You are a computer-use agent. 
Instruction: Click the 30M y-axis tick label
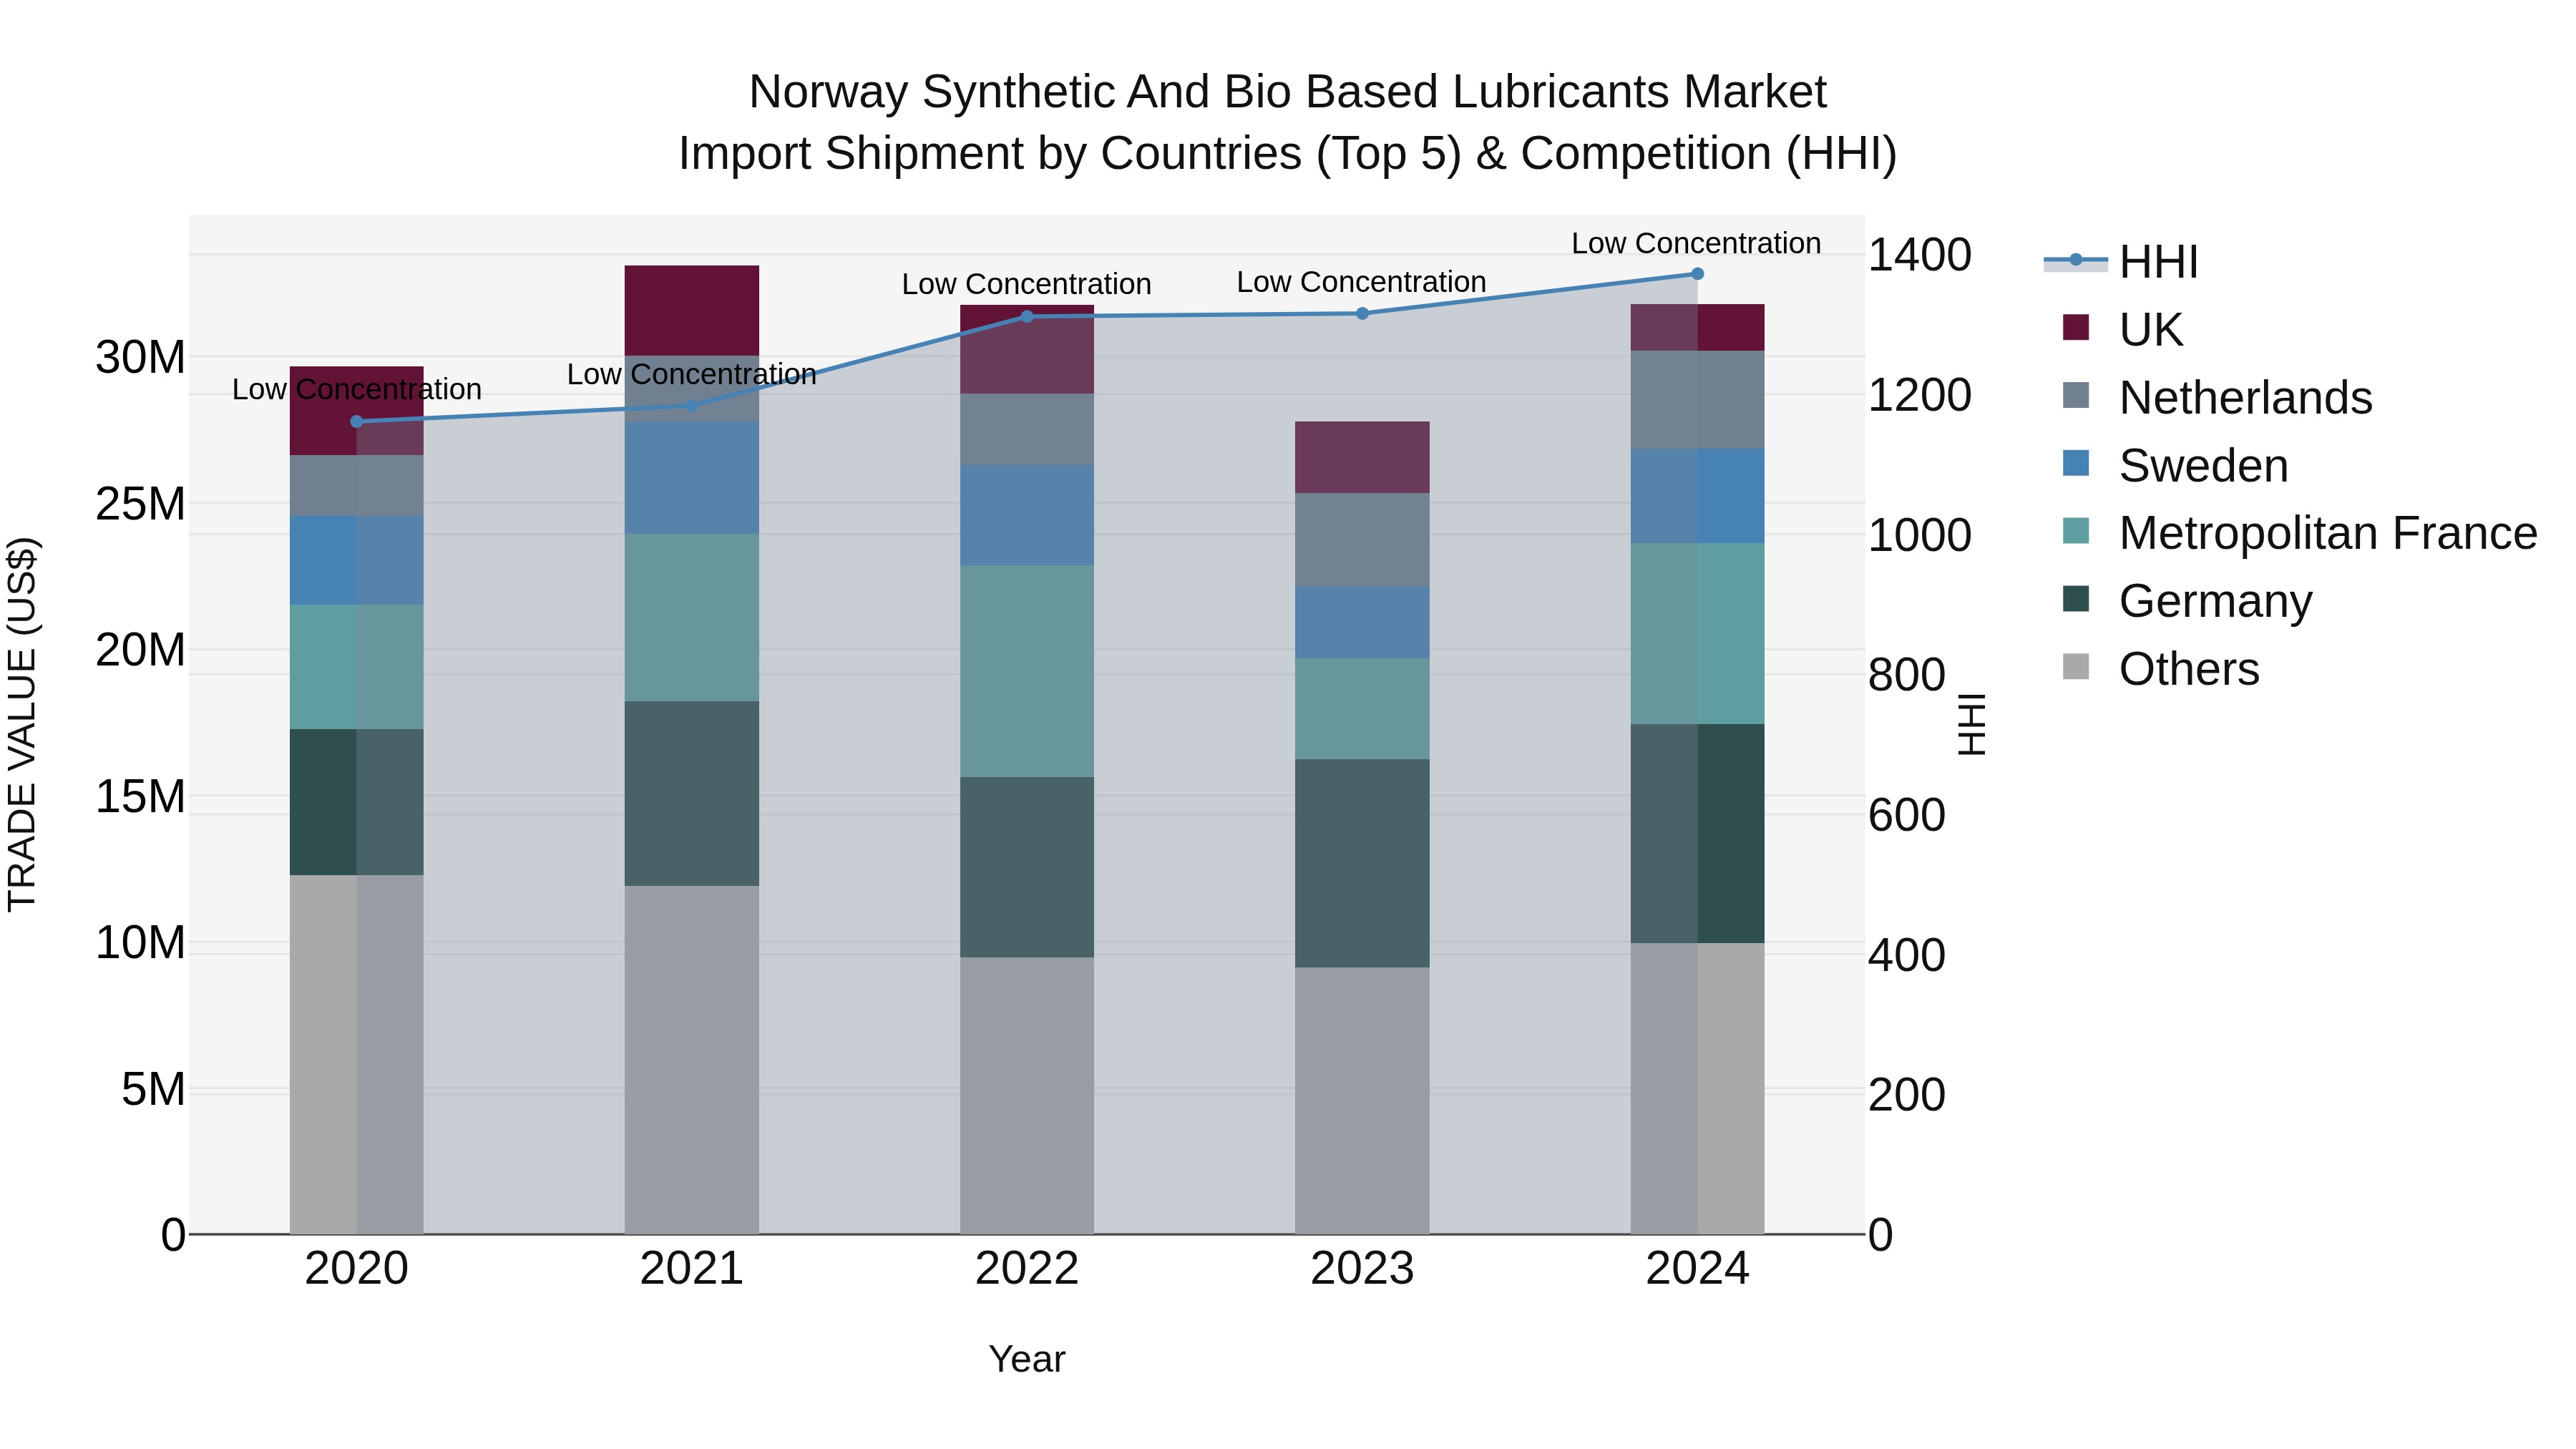[x=140, y=357]
